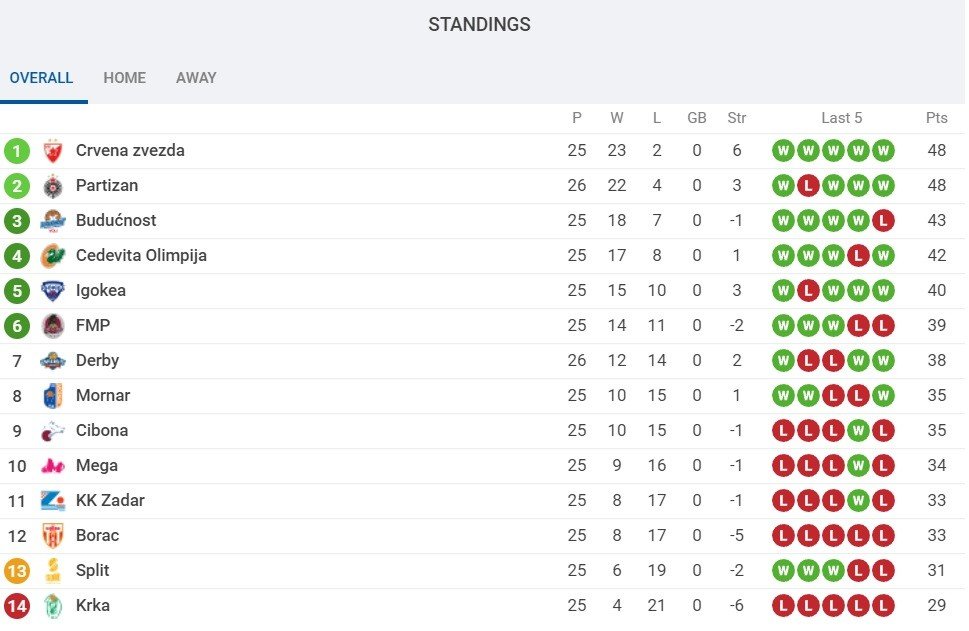Click the Cedevita Olimpija dragon logo
Image resolution: width=969 pixels, height=631 pixels.
pyautogui.click(x=53, y=256)
